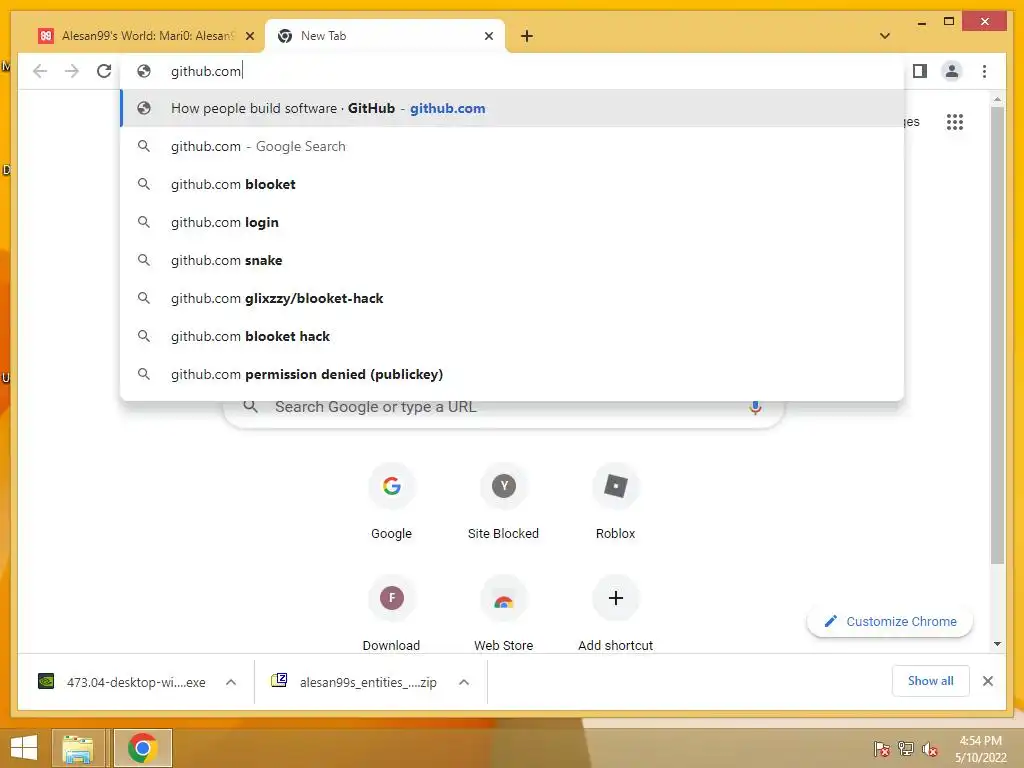This screenshot has width=1024, height=768.
Task: Dismiss the downloads bar
Action: click(x=987, y=681)
